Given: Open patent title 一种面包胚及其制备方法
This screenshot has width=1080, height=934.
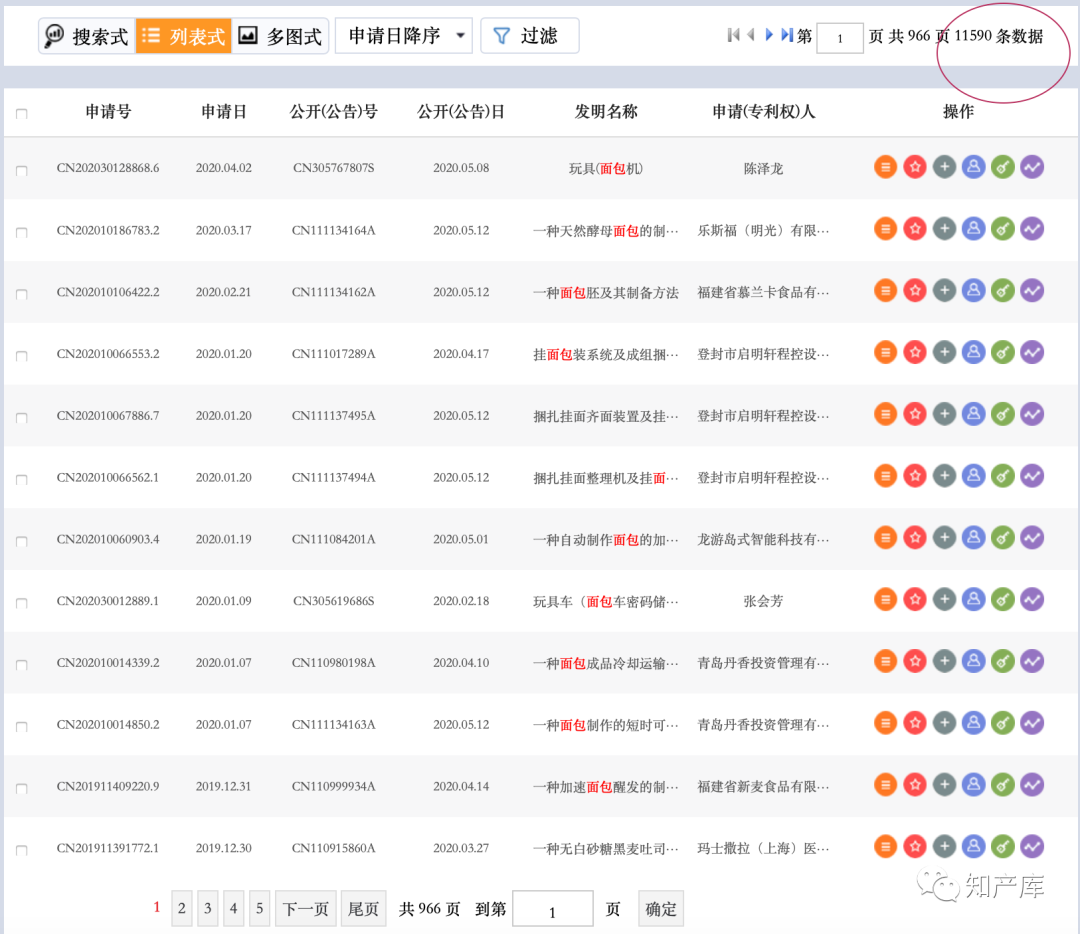Looking at the screenshot, I should tap(605, 293).
